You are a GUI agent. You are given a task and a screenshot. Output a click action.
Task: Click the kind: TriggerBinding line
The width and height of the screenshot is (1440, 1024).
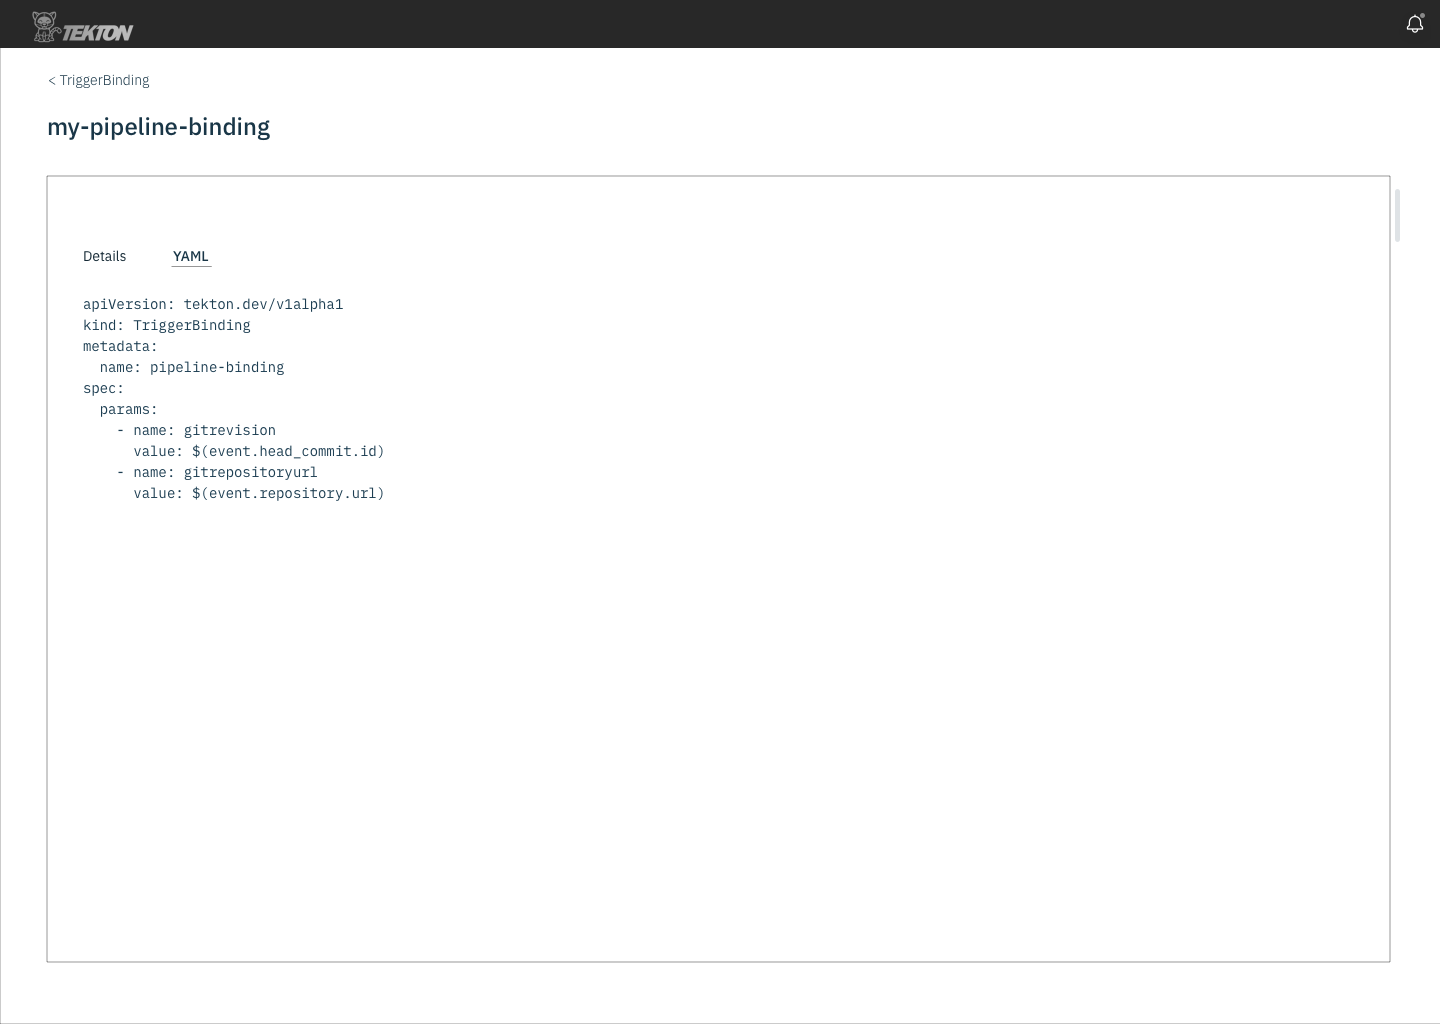tap(166, 325)
